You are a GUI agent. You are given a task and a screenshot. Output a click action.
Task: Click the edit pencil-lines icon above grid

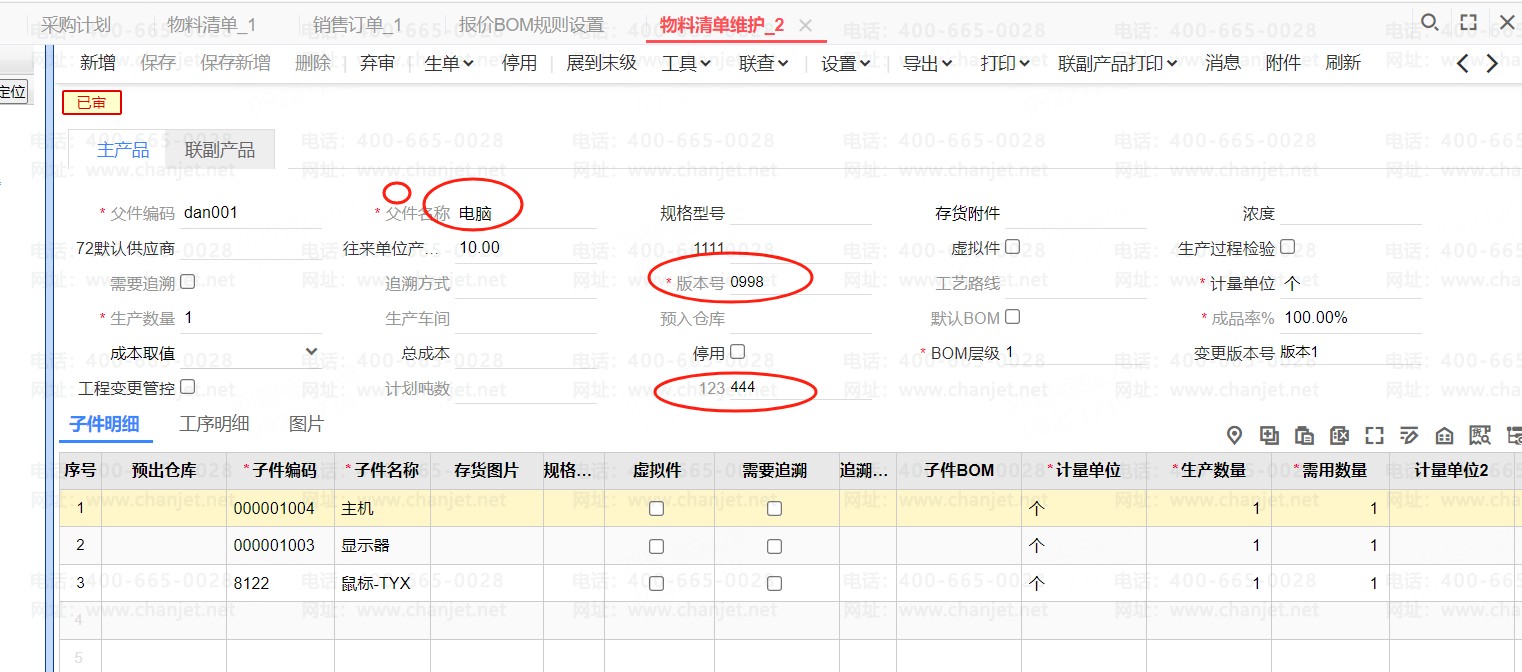[x=1409, y=435]
